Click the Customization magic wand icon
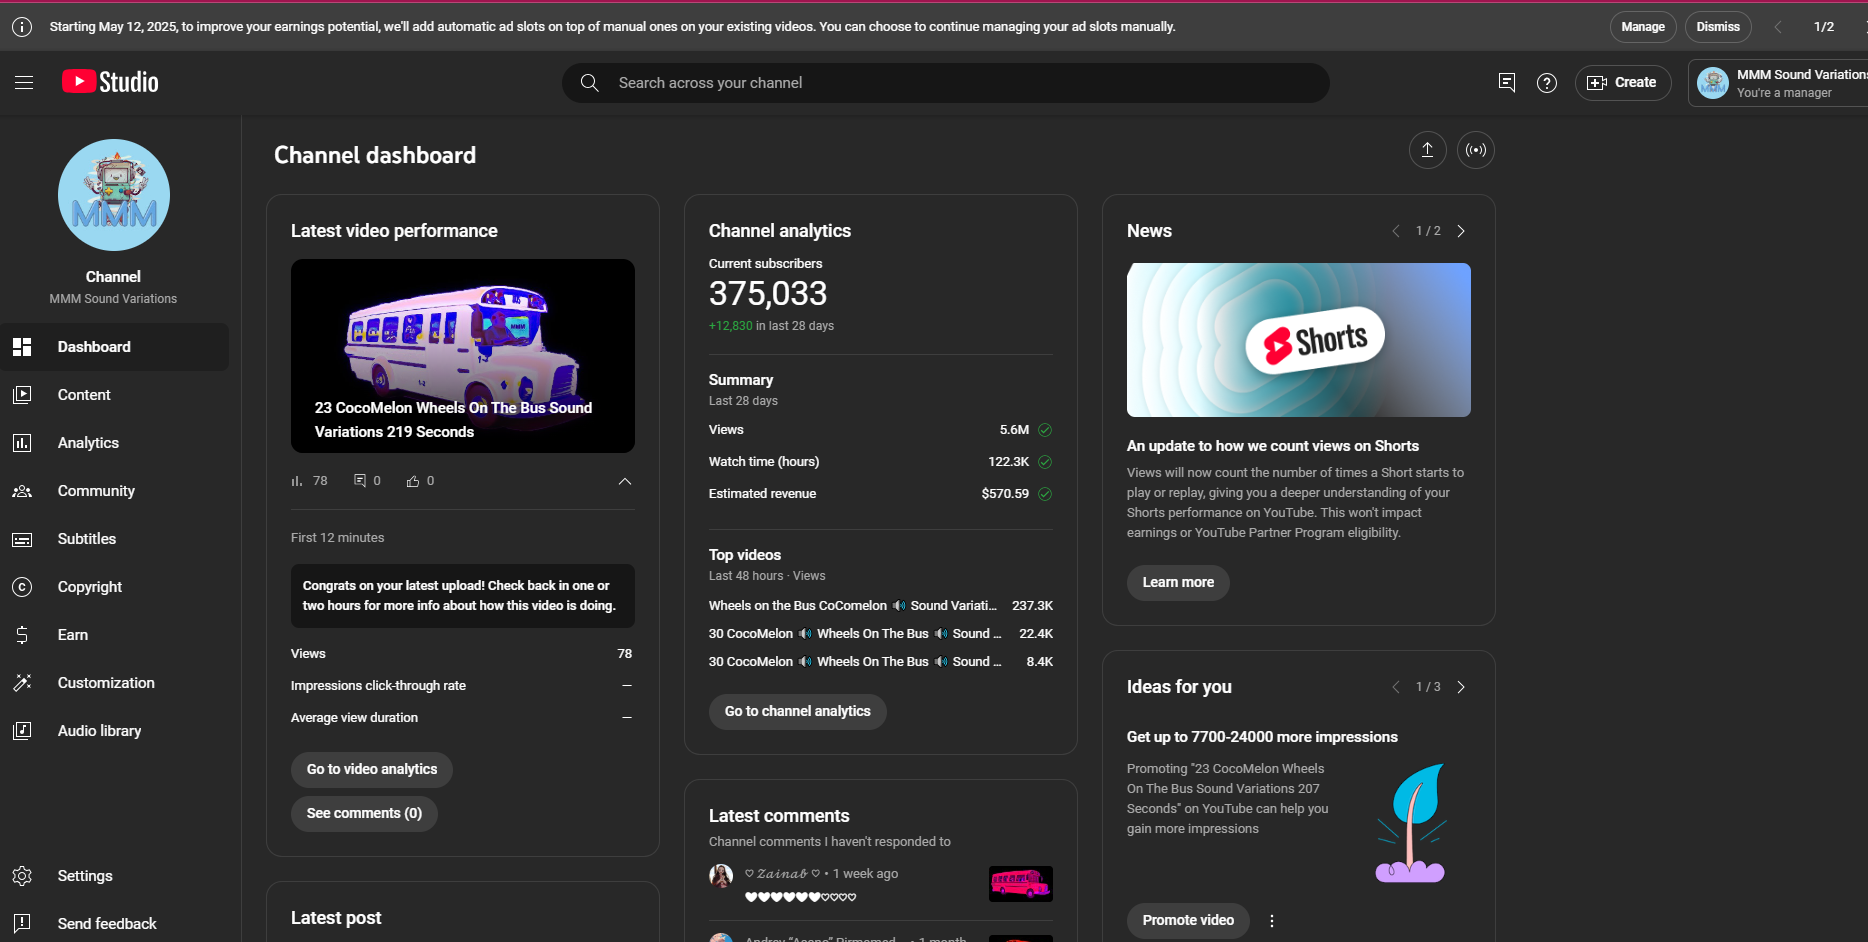The height and width of the screenshot is (942, 1868). click(x=22, y=683)
